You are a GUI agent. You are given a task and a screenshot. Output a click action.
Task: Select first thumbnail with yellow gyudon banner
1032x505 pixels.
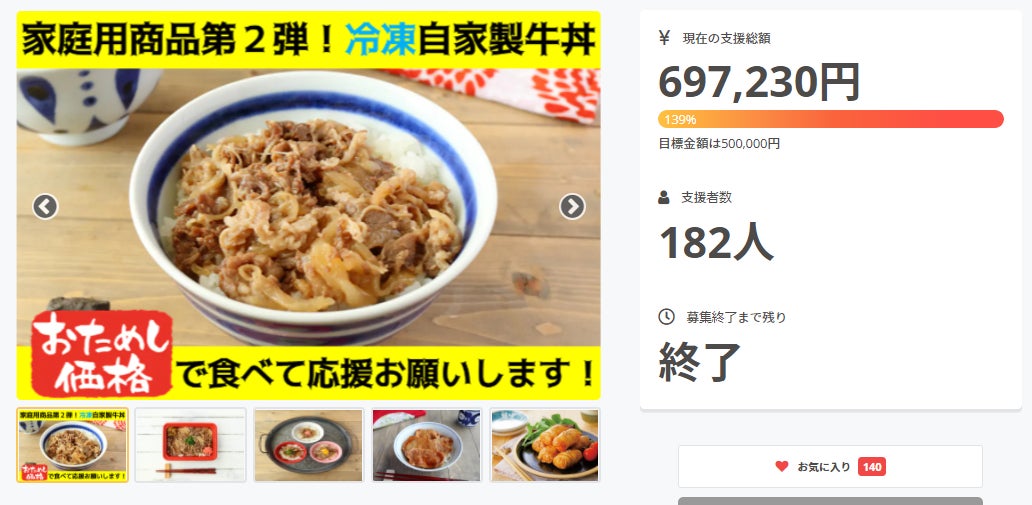pos(72,445)
